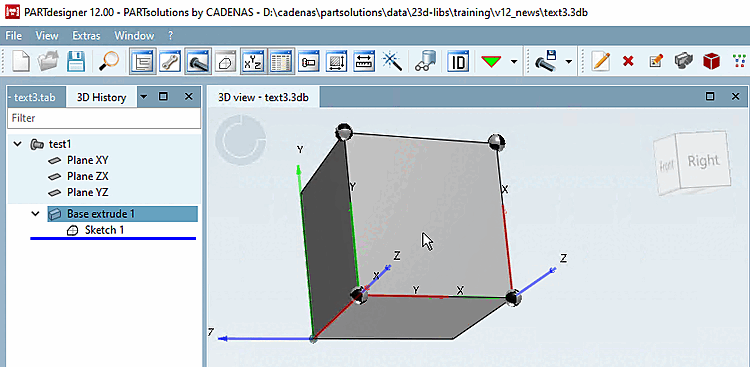Collapse the test1 tree node
The image size is (750, 367).
(x=18, y=144)
